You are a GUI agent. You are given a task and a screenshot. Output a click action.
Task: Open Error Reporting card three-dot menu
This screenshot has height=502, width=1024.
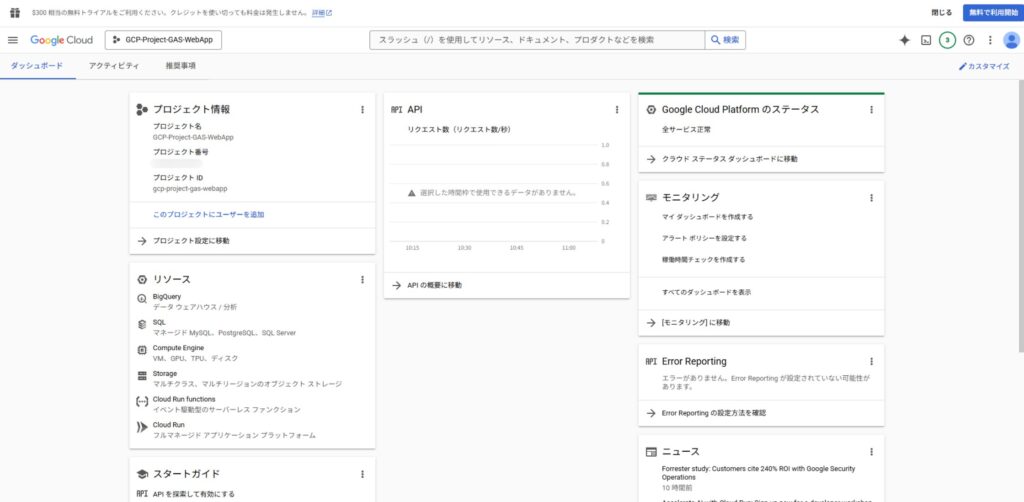871,361
